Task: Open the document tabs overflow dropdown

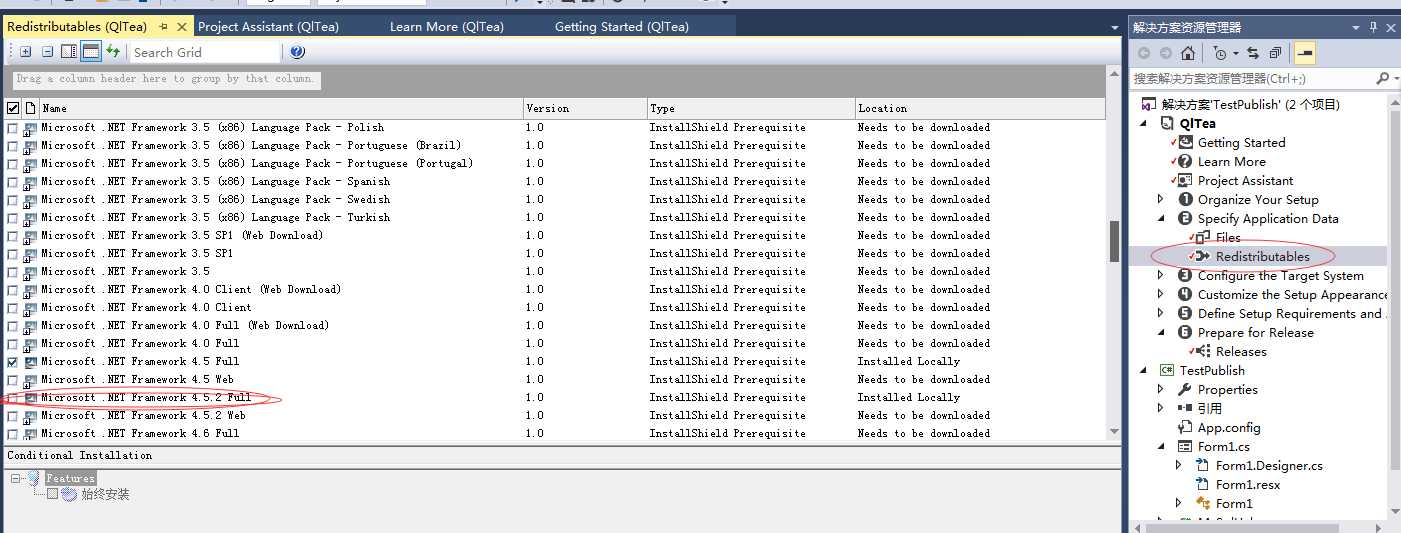Action: pyautogui.click(x=1115, y=28)
